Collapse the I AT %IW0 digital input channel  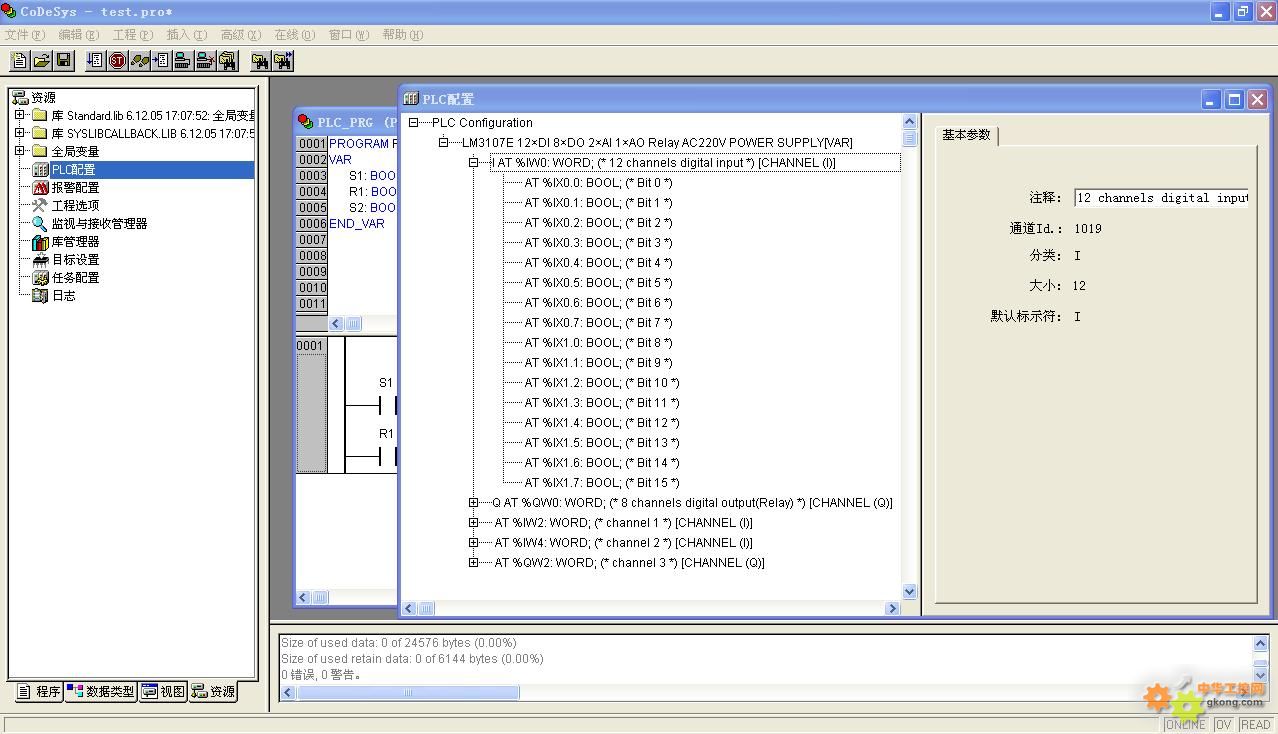tap(473, 162)
